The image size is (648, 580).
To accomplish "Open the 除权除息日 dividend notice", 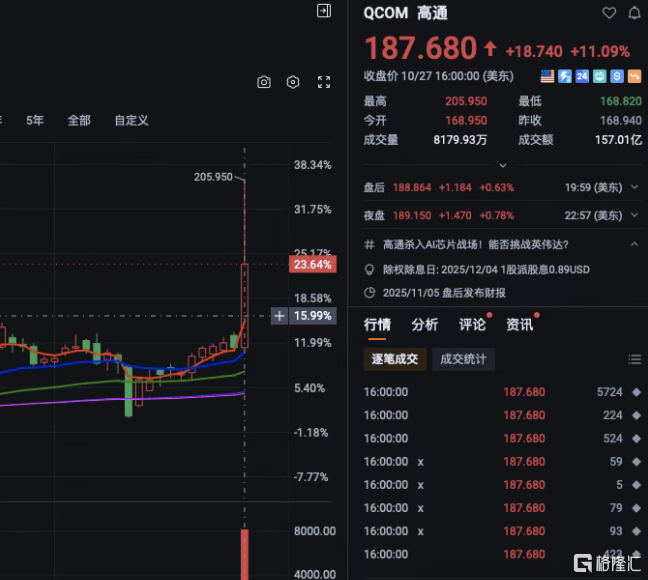I will [x=486, y=270].
